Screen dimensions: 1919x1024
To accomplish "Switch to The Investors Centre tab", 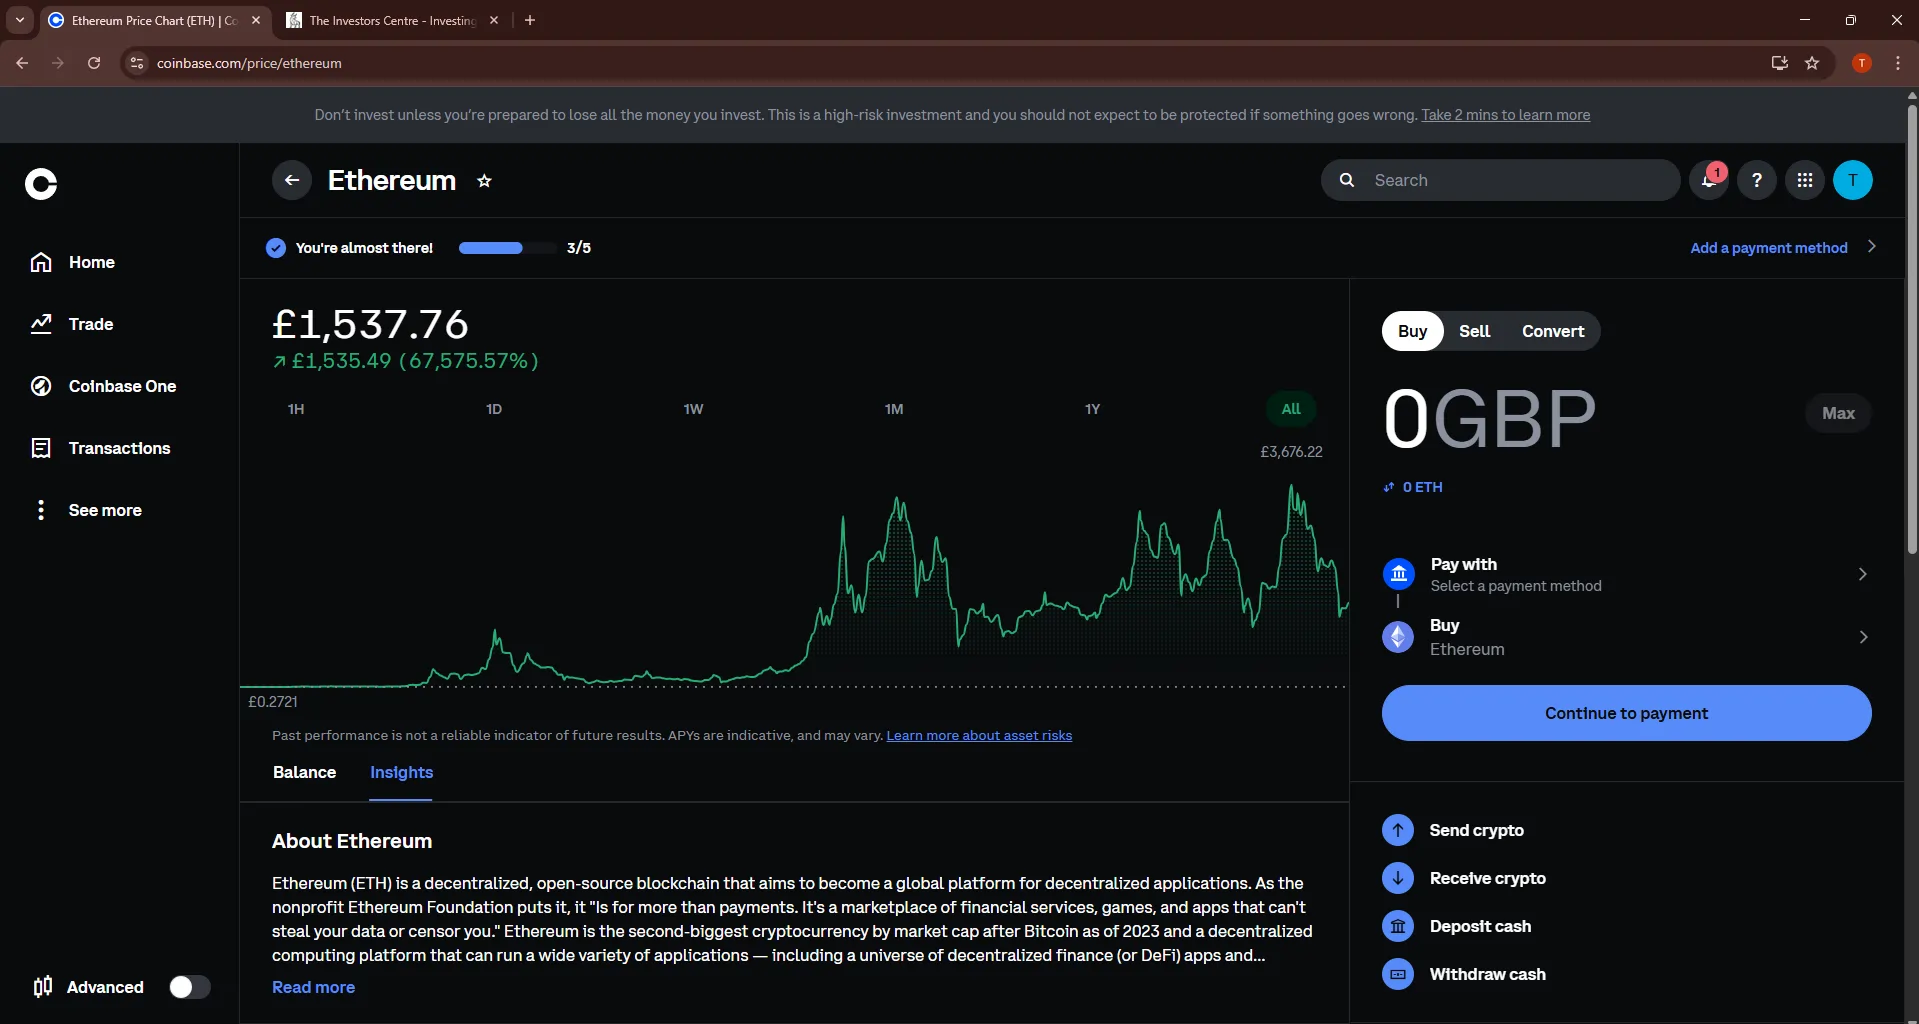I will [x=391, y=20].
